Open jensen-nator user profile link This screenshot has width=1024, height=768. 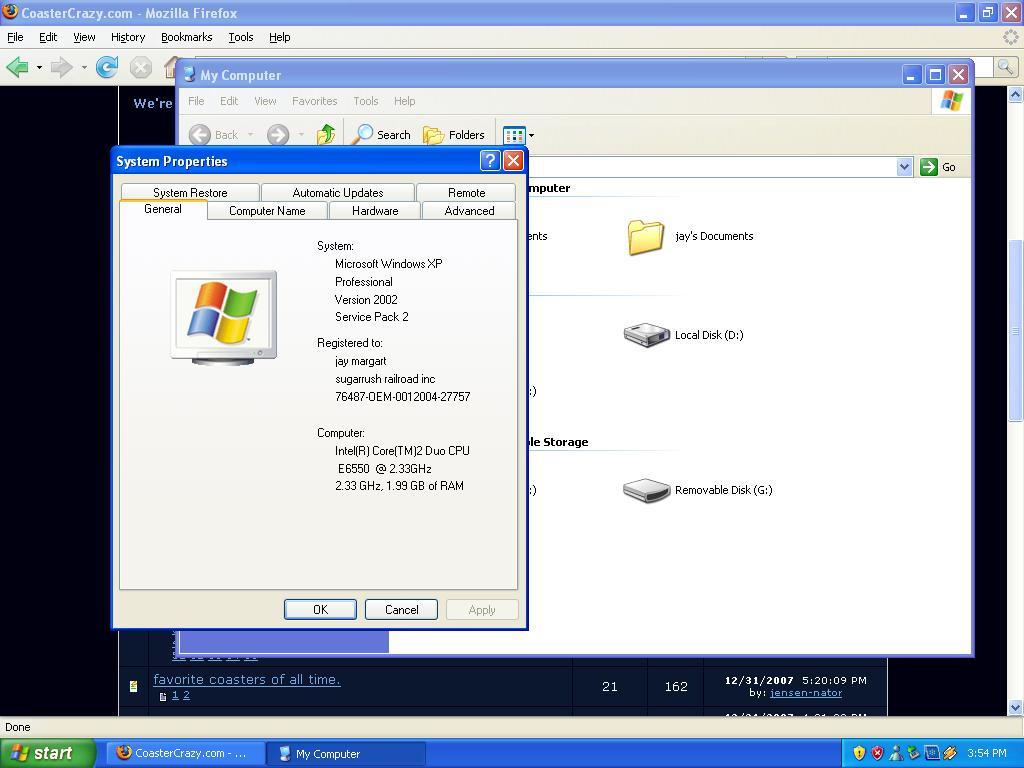coord(806,693)
